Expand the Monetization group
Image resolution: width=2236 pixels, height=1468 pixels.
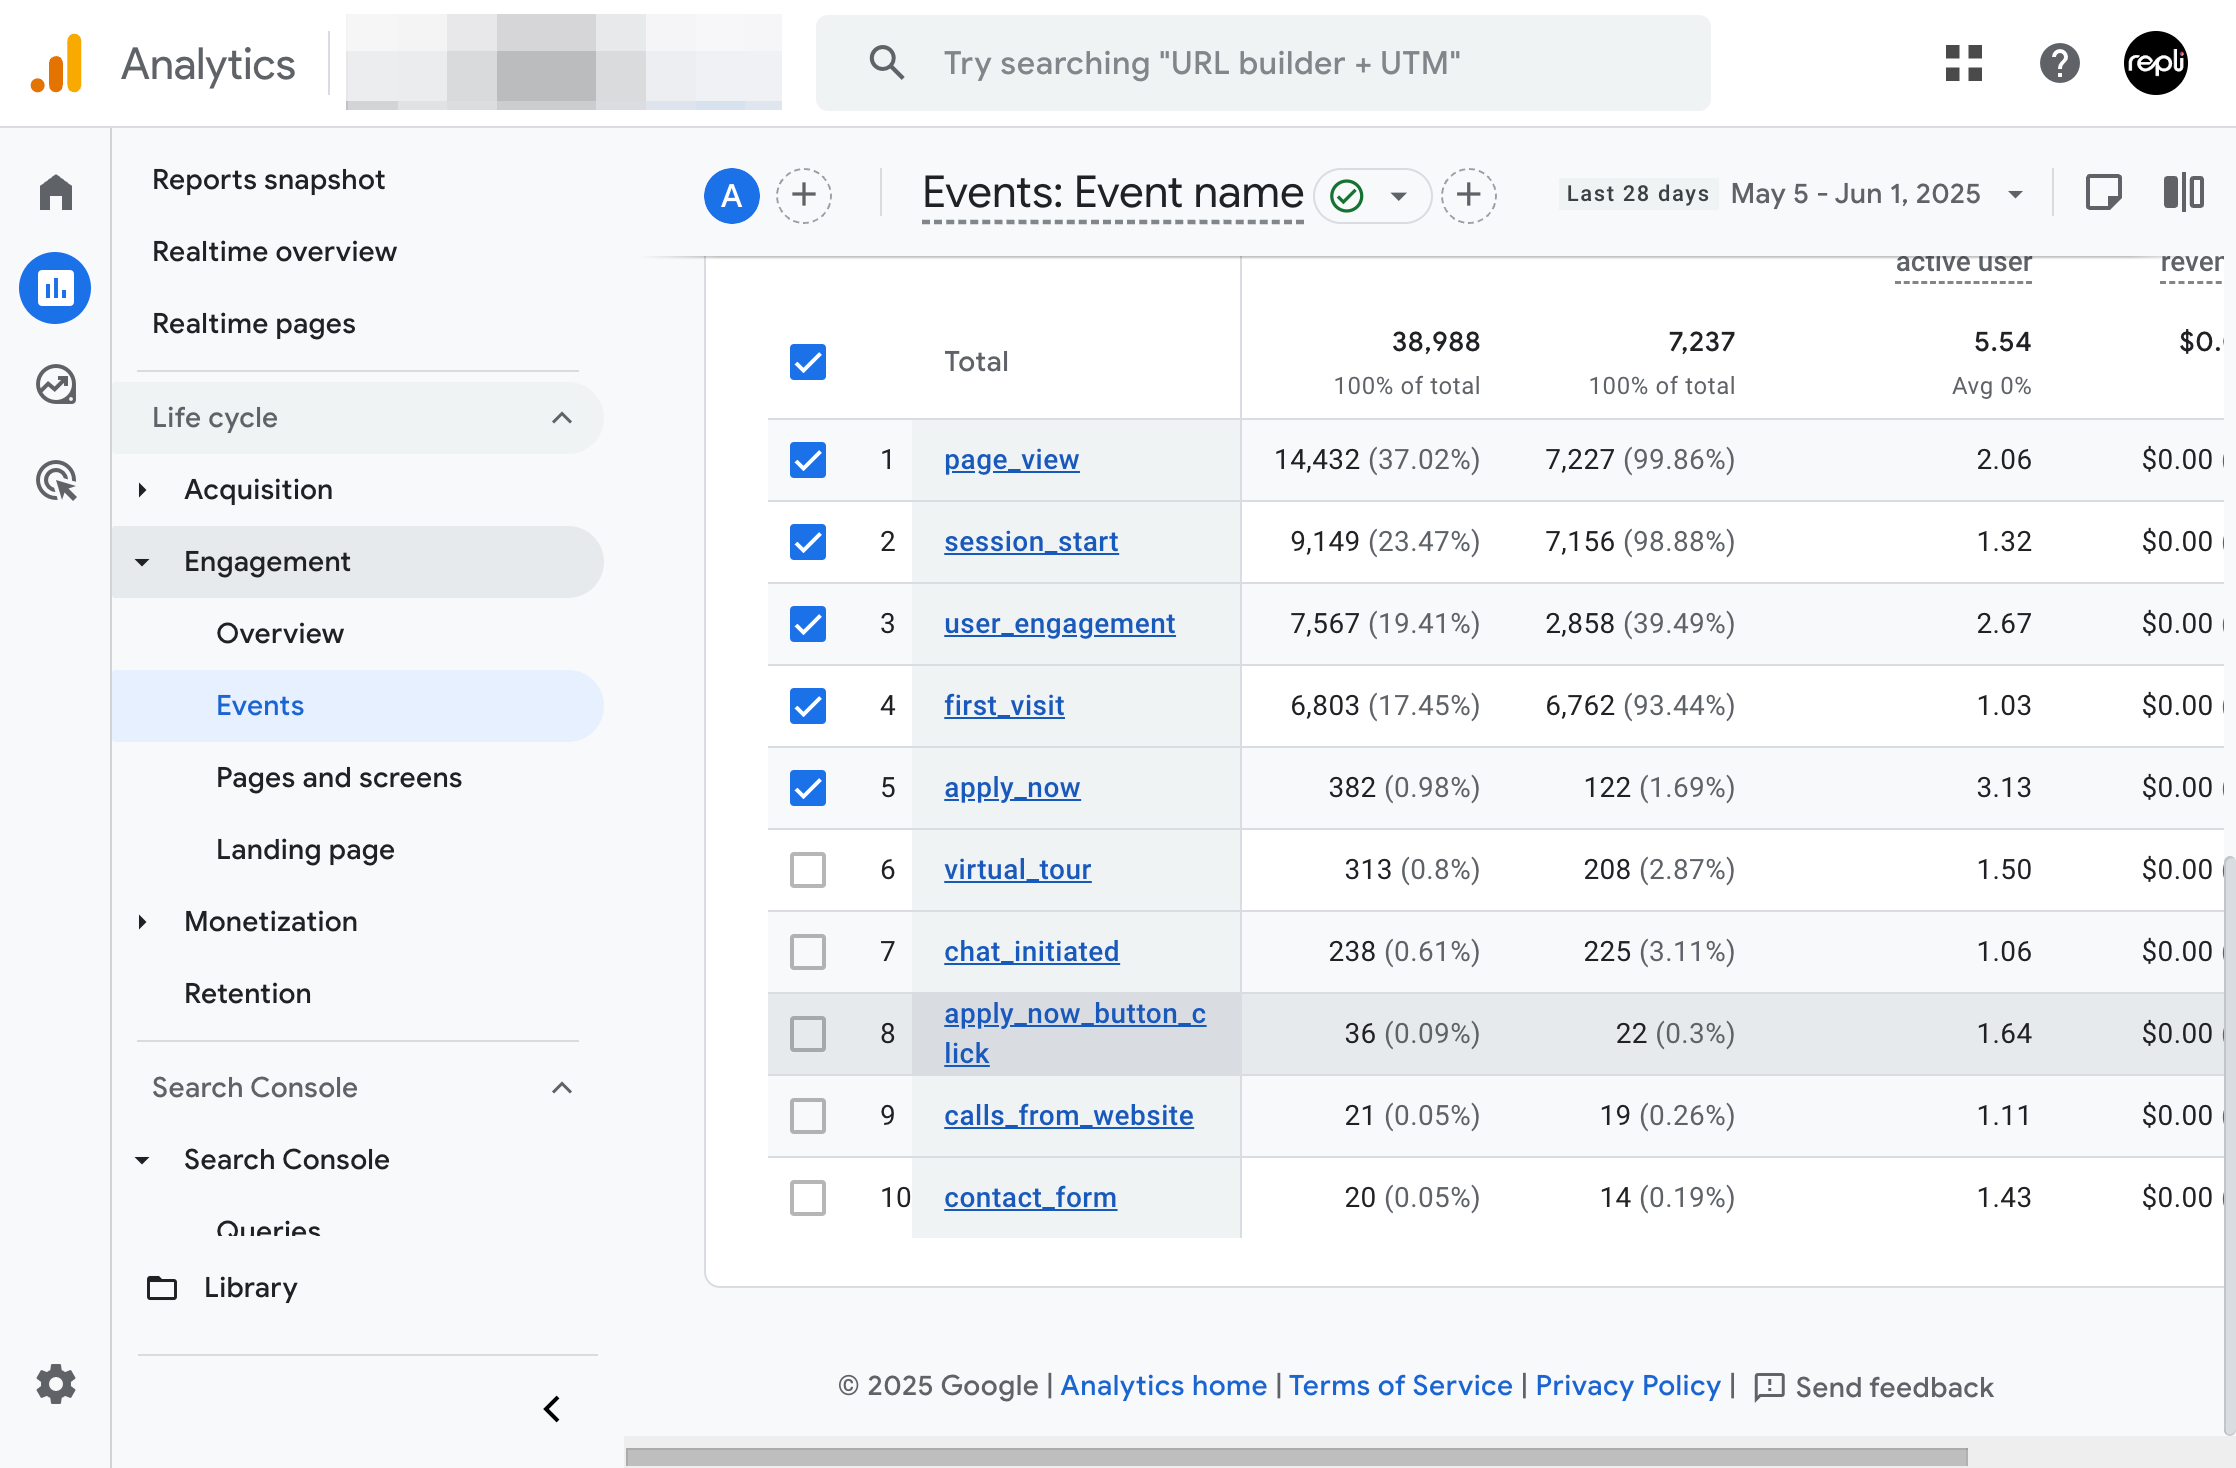pyautogui.click(x=142, y=922)
